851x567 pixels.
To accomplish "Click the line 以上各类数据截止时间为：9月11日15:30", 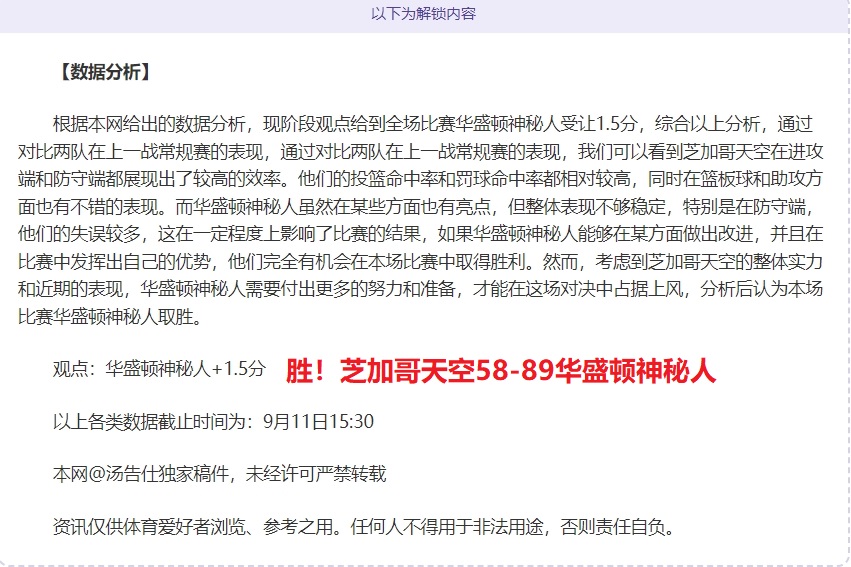I will click(x=213, y=422).
